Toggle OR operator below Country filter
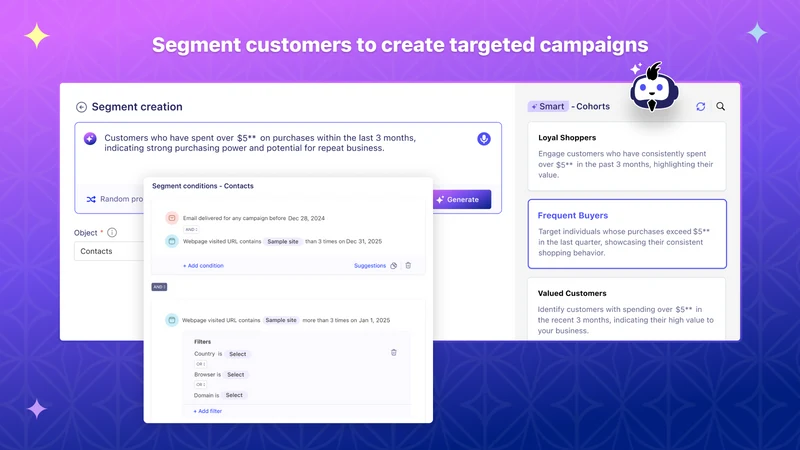 [201, 364]
